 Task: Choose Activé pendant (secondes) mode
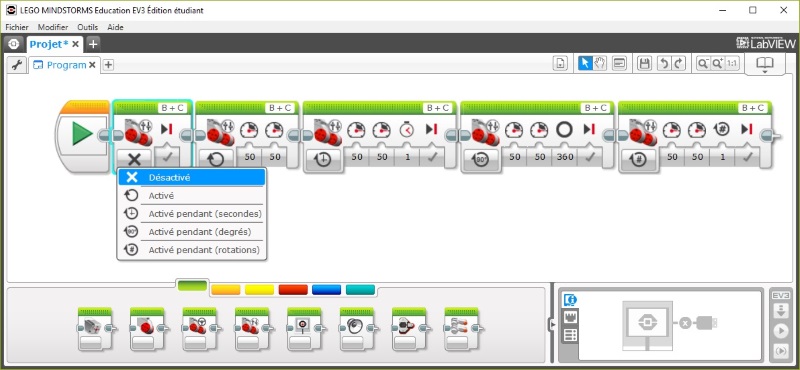192,214
